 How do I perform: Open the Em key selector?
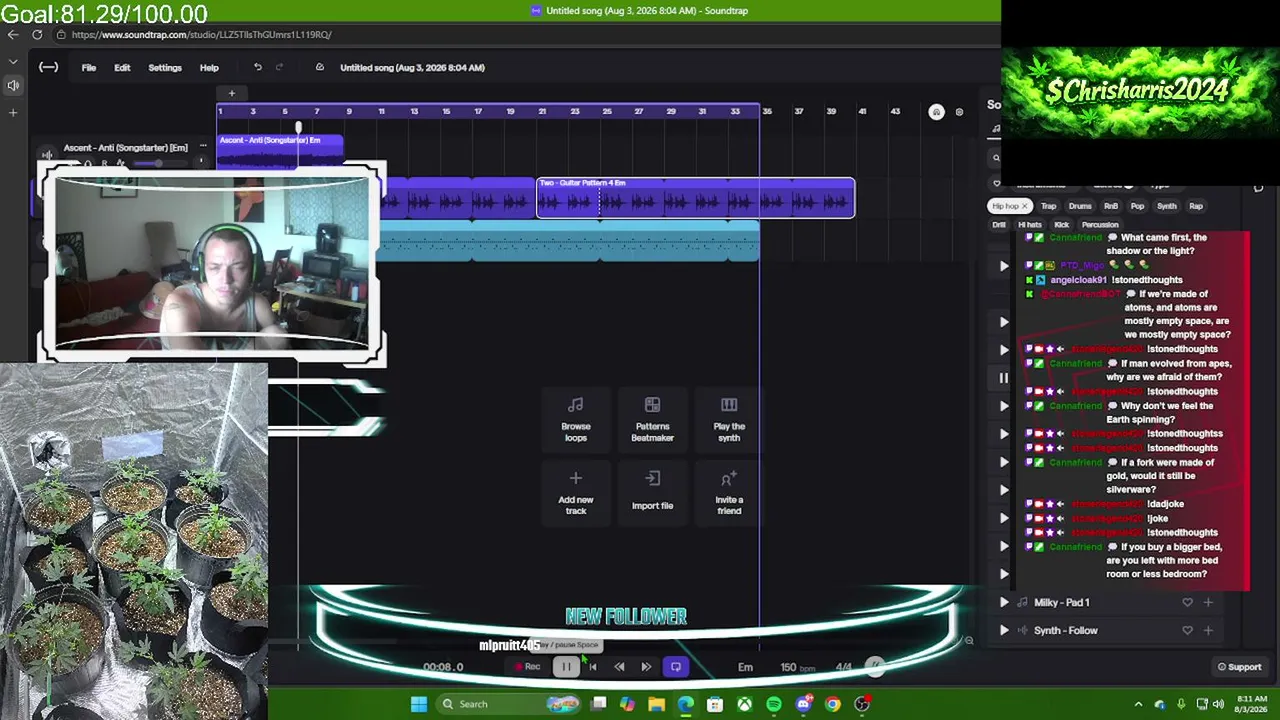pyautogui.click(x=745, y=667)
